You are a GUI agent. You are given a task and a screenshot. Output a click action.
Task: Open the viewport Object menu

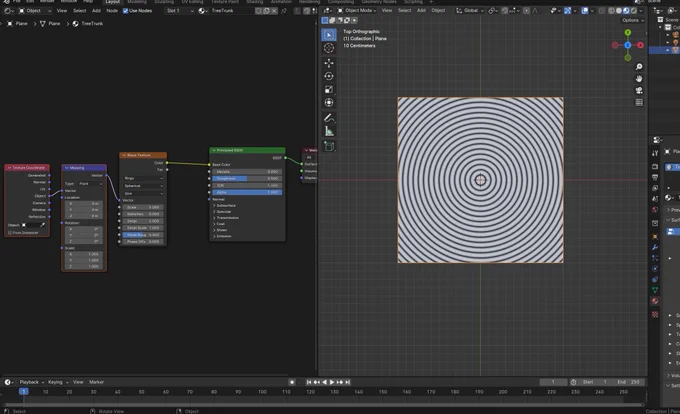(x=438, y=10)
